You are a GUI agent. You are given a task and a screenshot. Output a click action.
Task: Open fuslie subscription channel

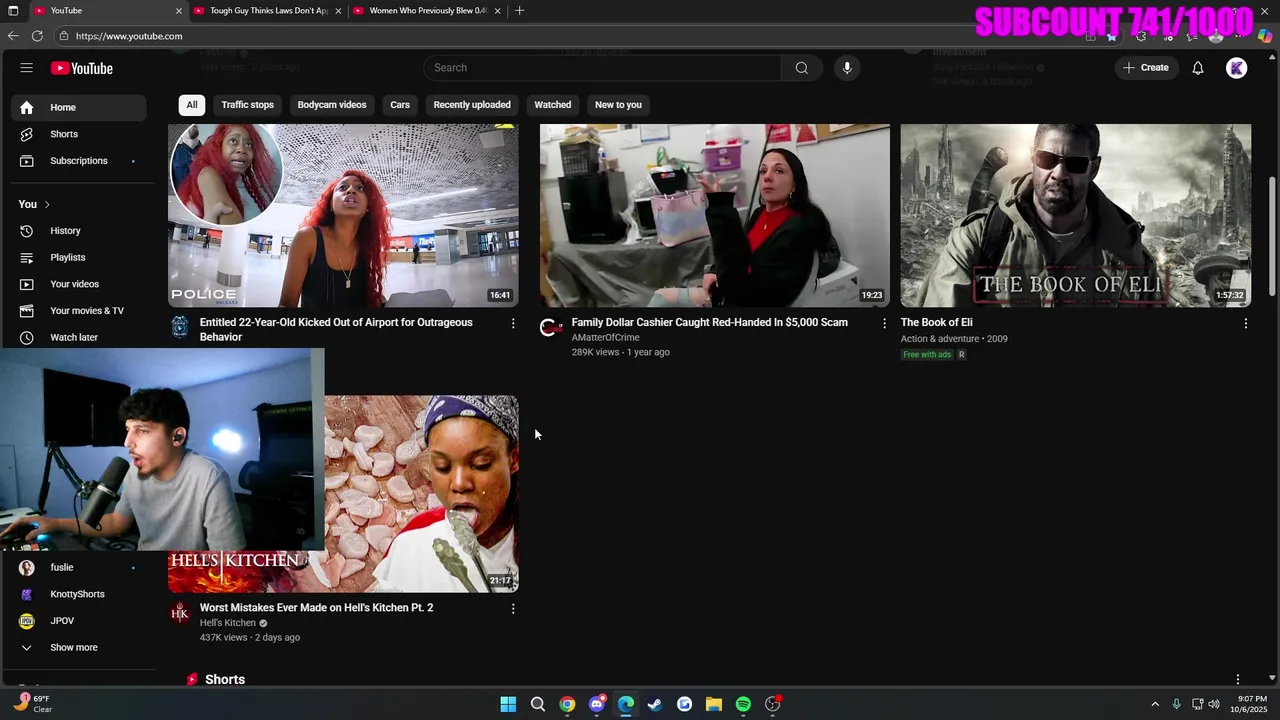tap(78, 568)
